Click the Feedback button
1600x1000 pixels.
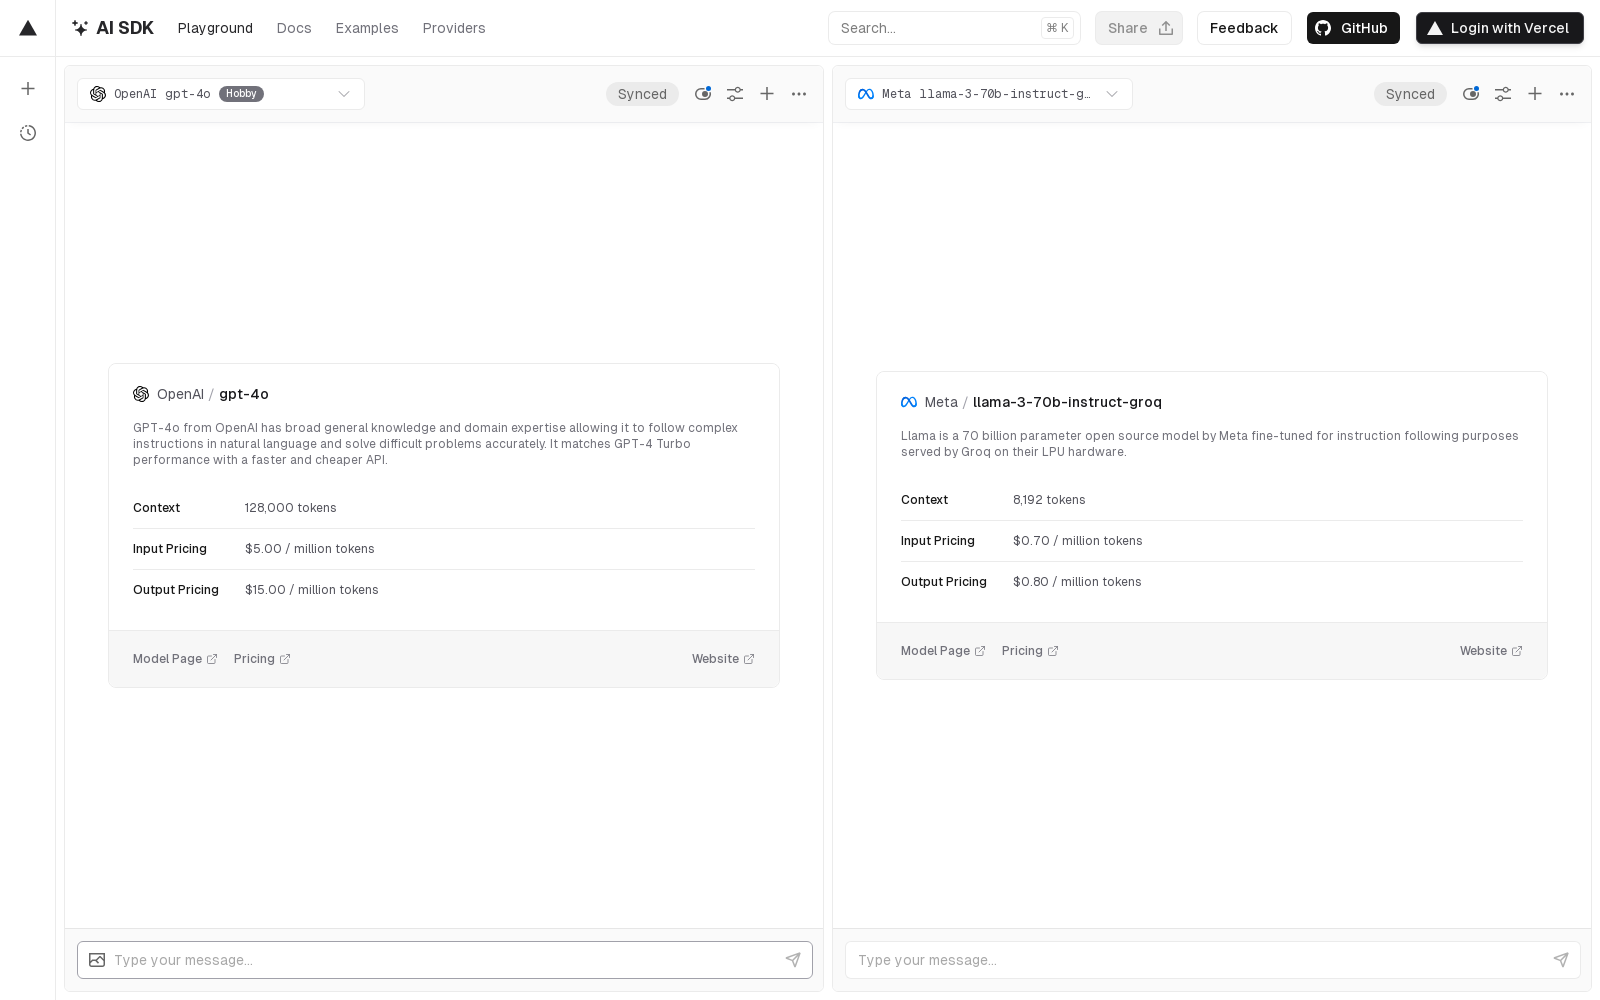[x=1244, y=27]
